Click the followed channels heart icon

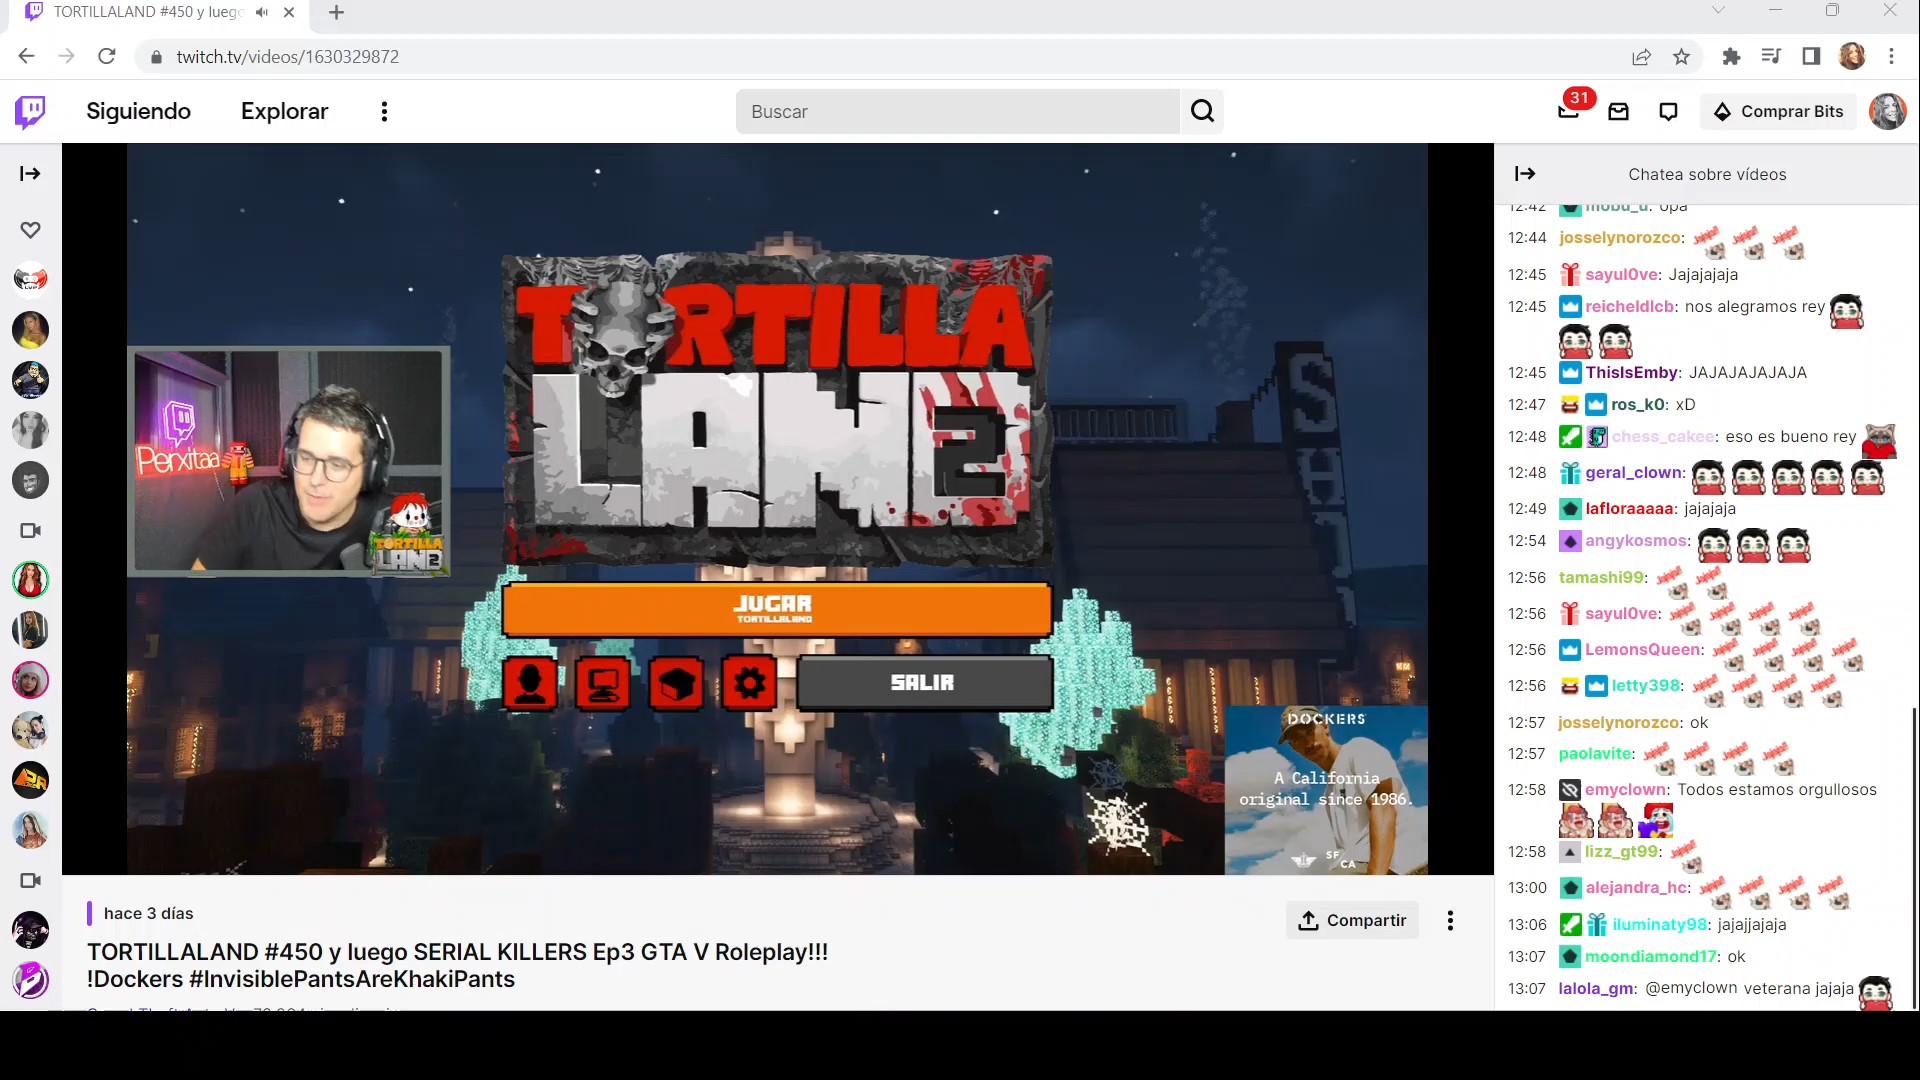[x=30, y=230]
